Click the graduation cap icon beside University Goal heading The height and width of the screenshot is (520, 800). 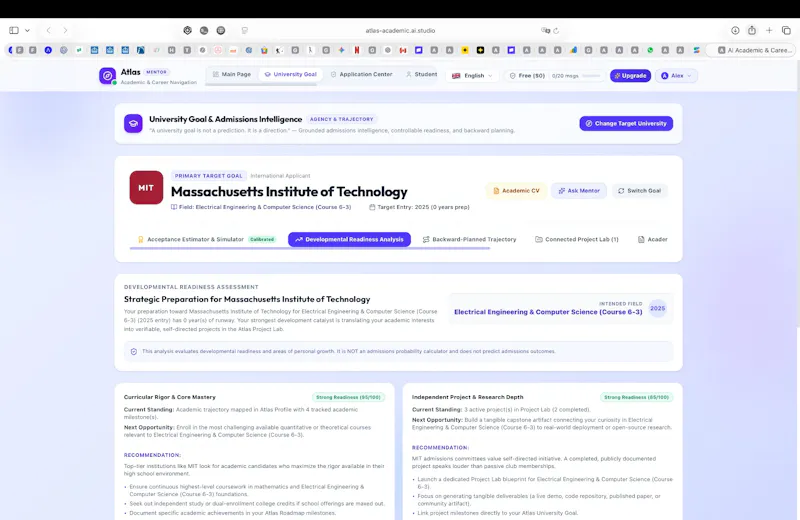(133, 123)
